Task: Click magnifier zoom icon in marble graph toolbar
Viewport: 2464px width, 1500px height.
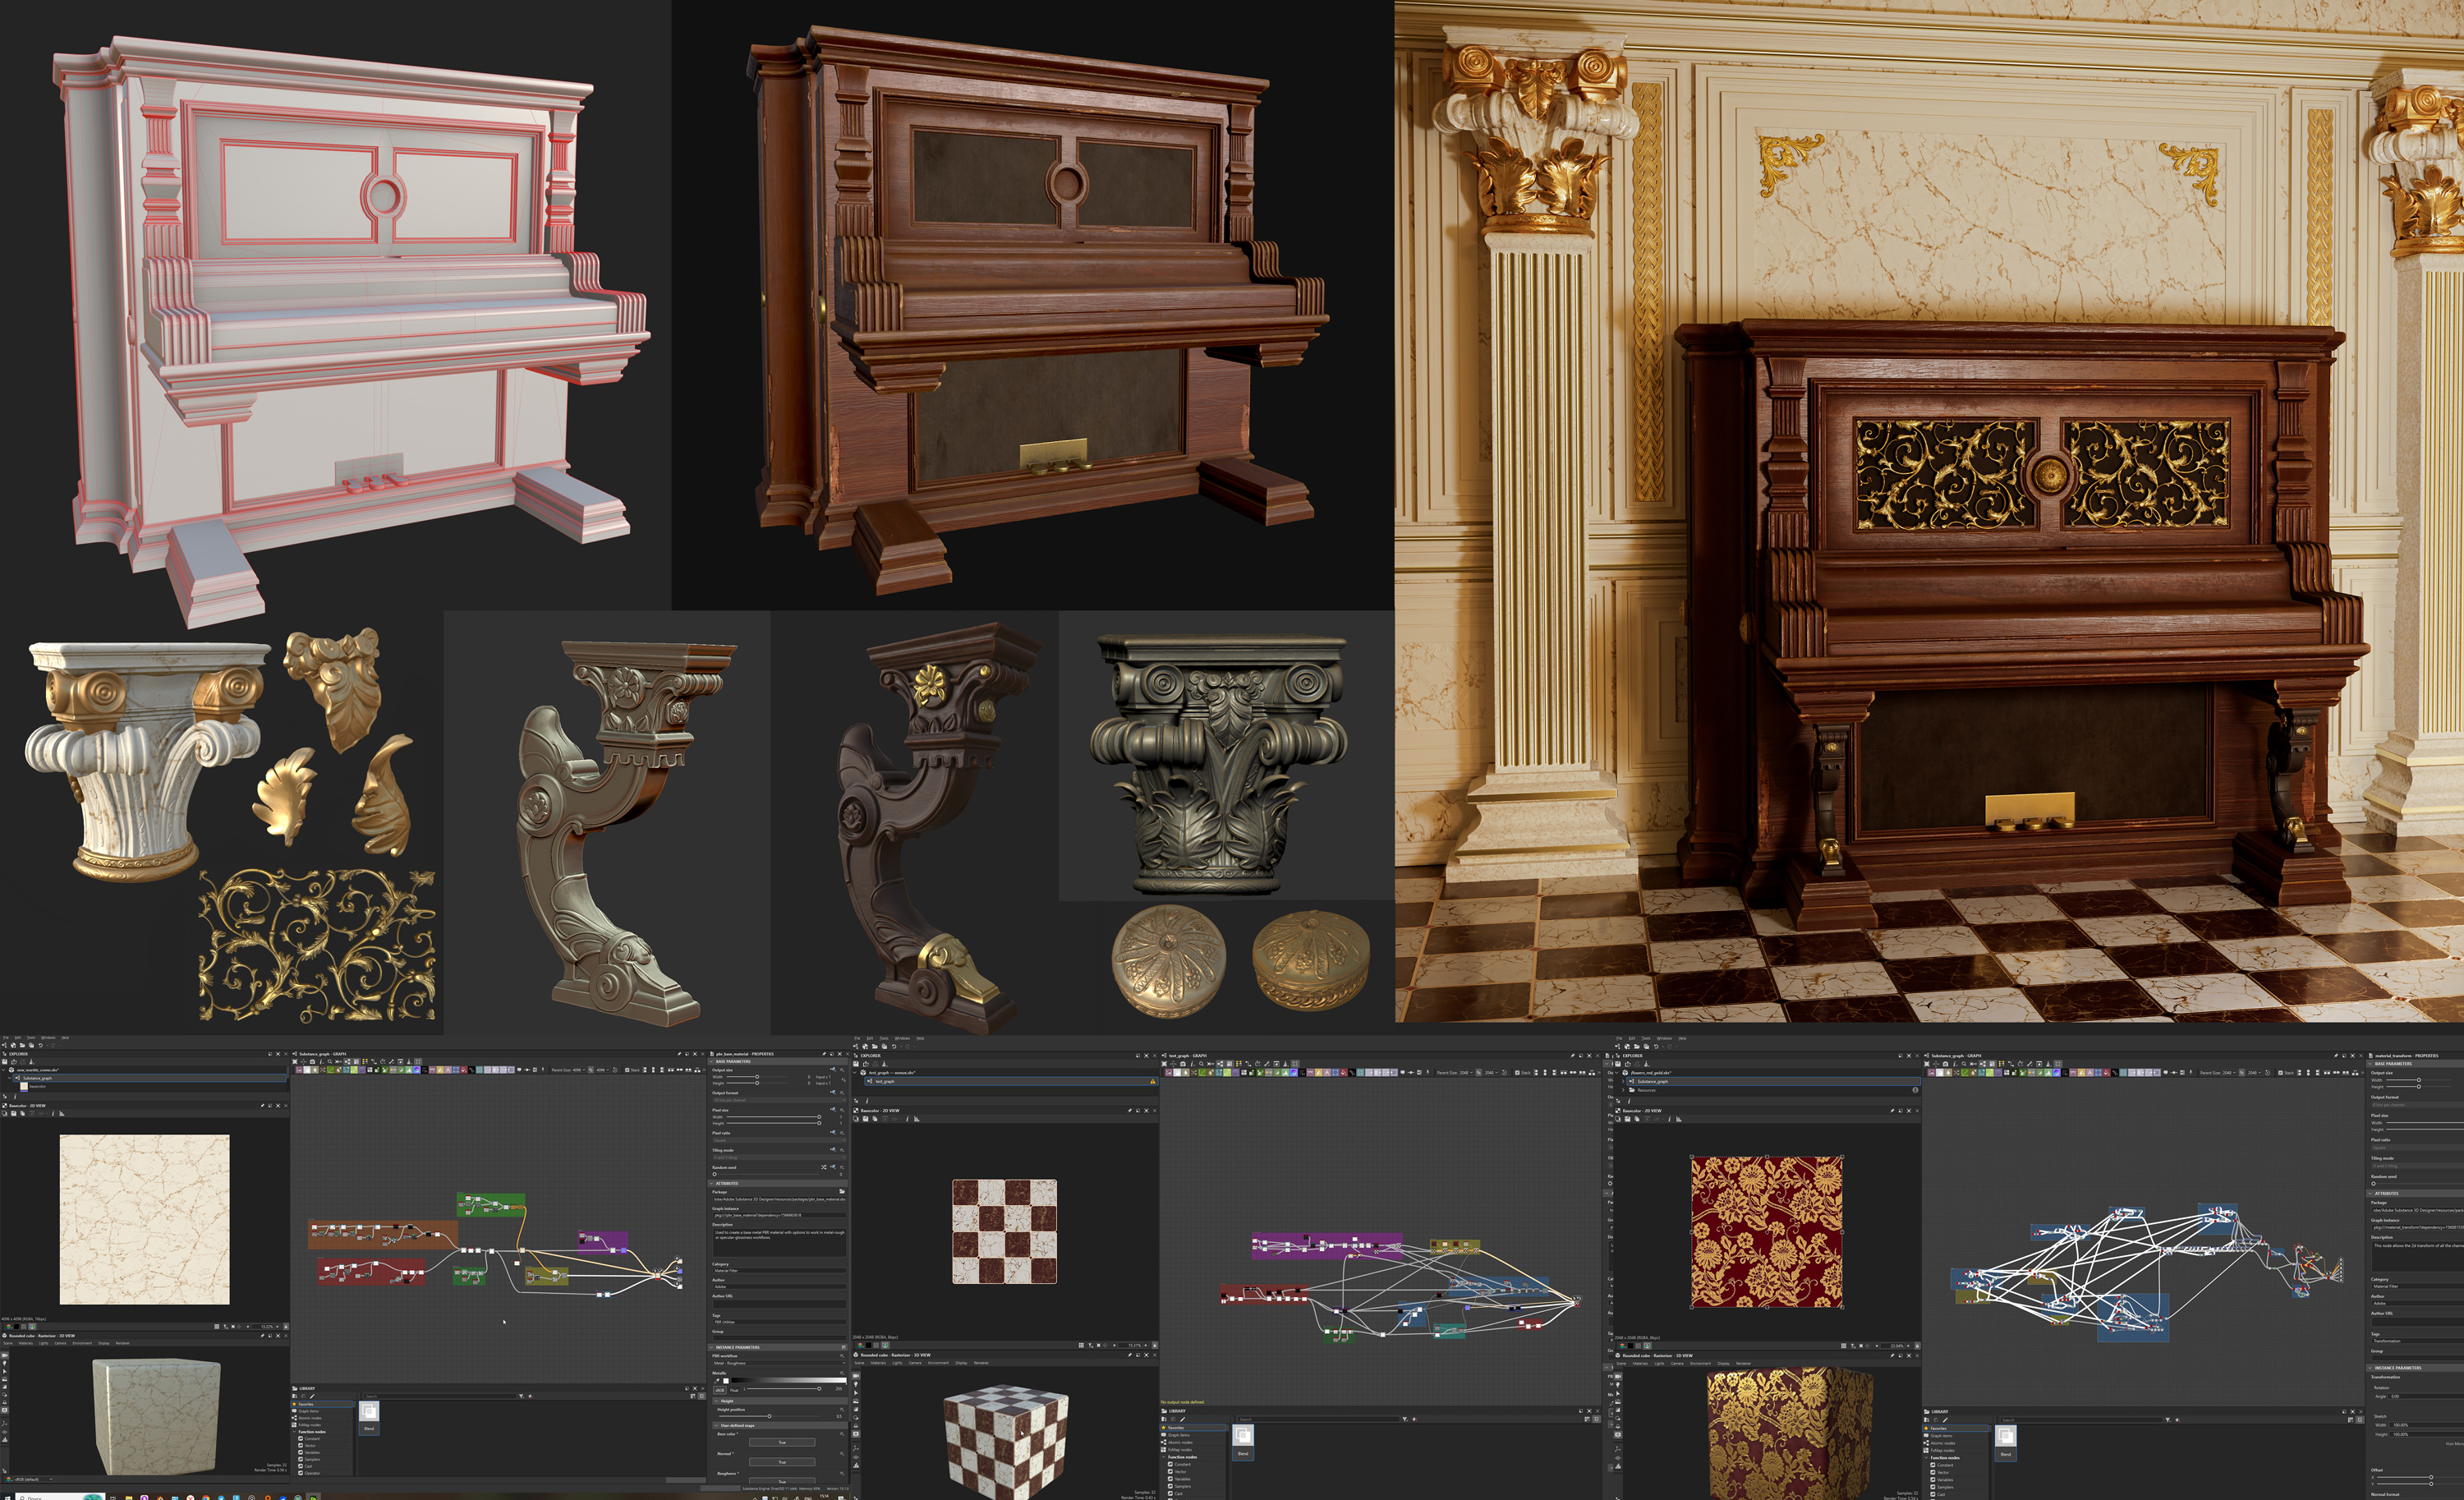Action: [x=330, y=1062]
